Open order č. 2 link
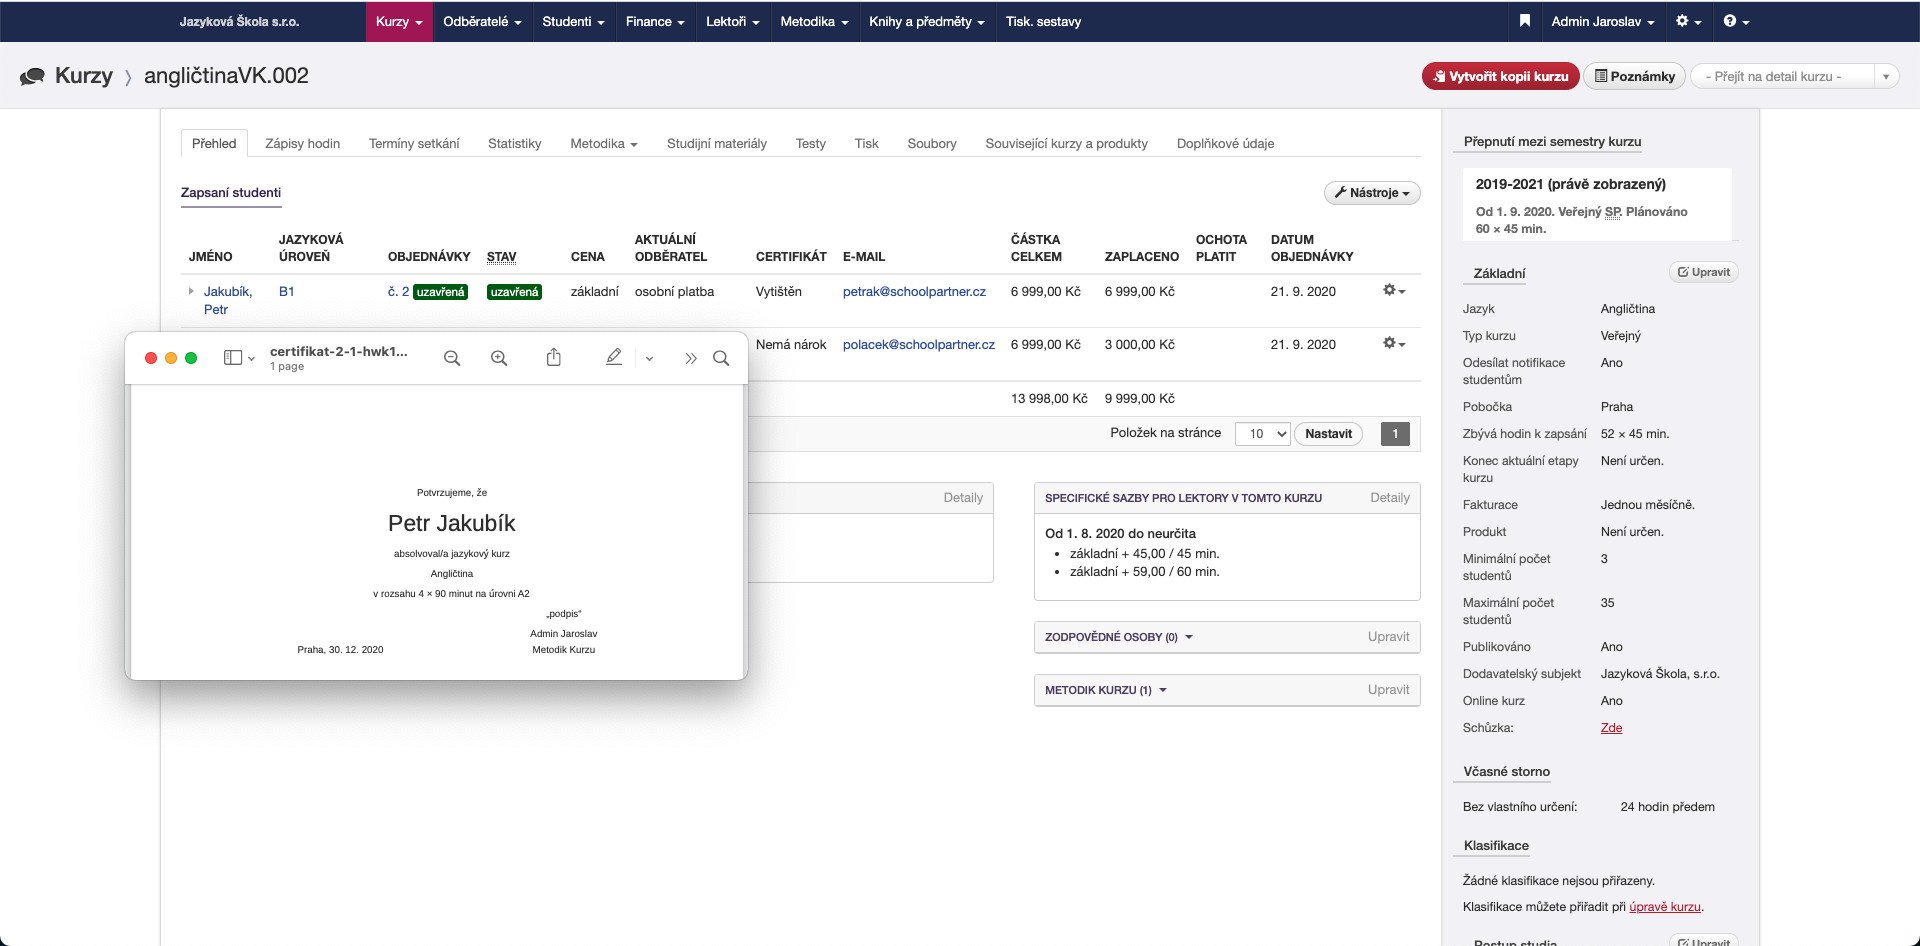The height and width of the screenshot is (946, 1920). tap(398, 292)
